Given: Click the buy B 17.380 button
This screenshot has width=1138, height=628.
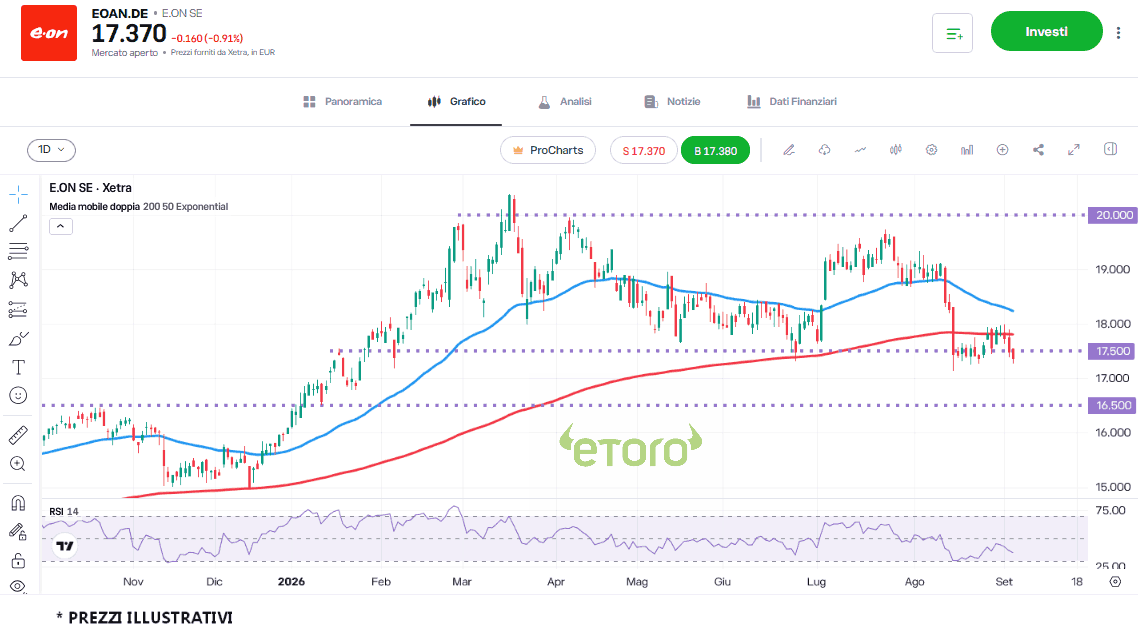Looking at the screenshot, I should coord(716,150).
